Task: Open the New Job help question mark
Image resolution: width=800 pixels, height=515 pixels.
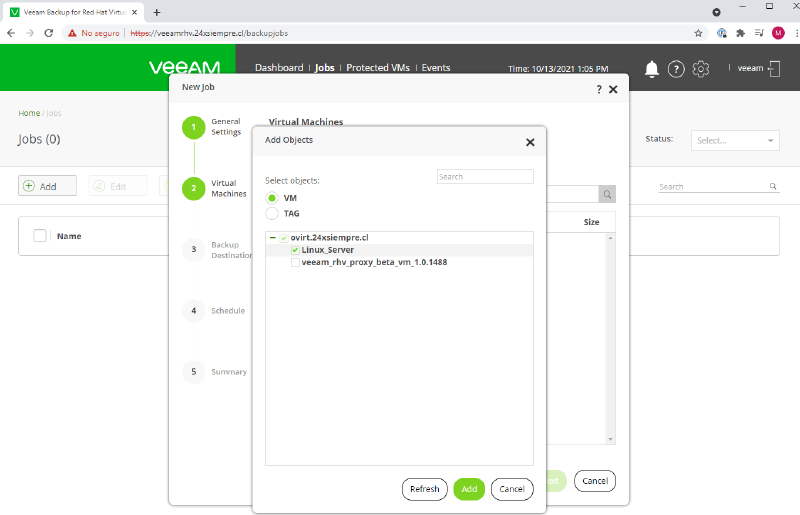Action: coord(599,89)
